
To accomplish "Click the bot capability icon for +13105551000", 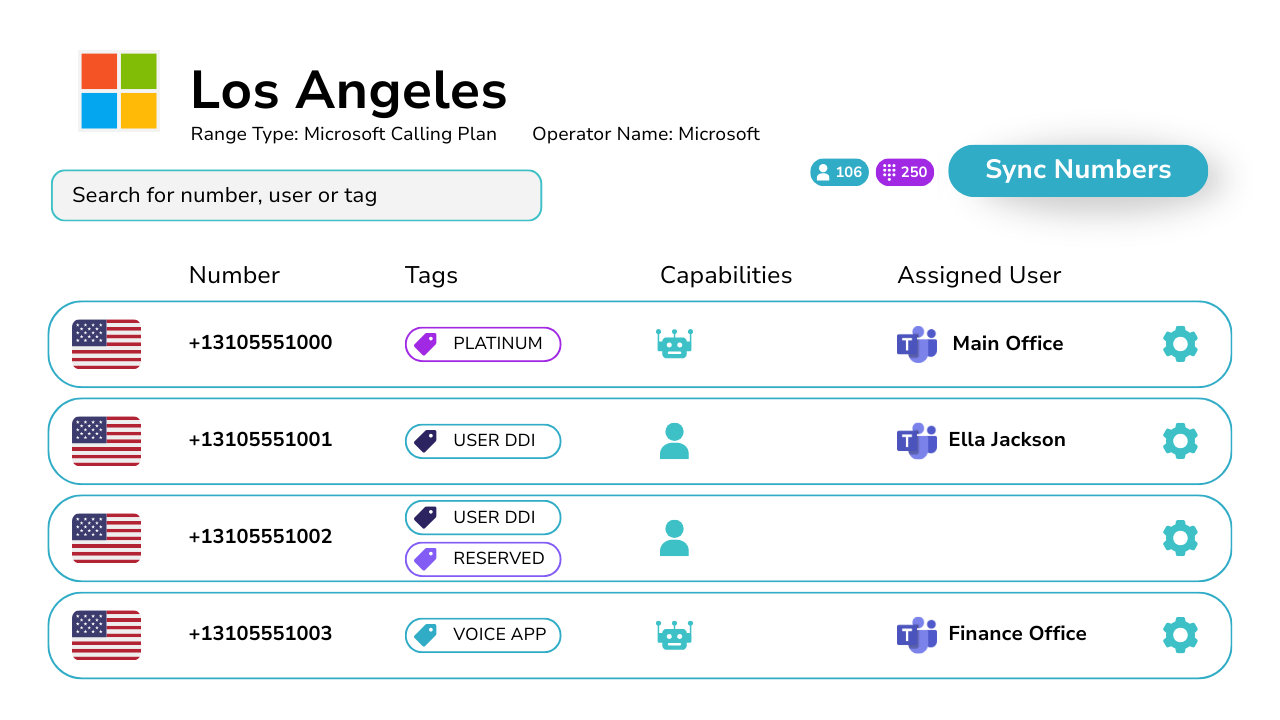I will tap(673, 344).
